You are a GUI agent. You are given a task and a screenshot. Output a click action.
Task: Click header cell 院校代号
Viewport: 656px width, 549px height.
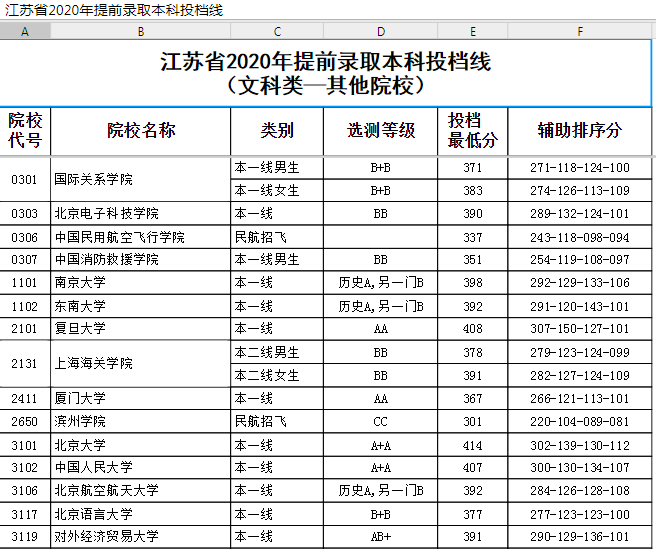pyautogui.click(x=25, y=131)
